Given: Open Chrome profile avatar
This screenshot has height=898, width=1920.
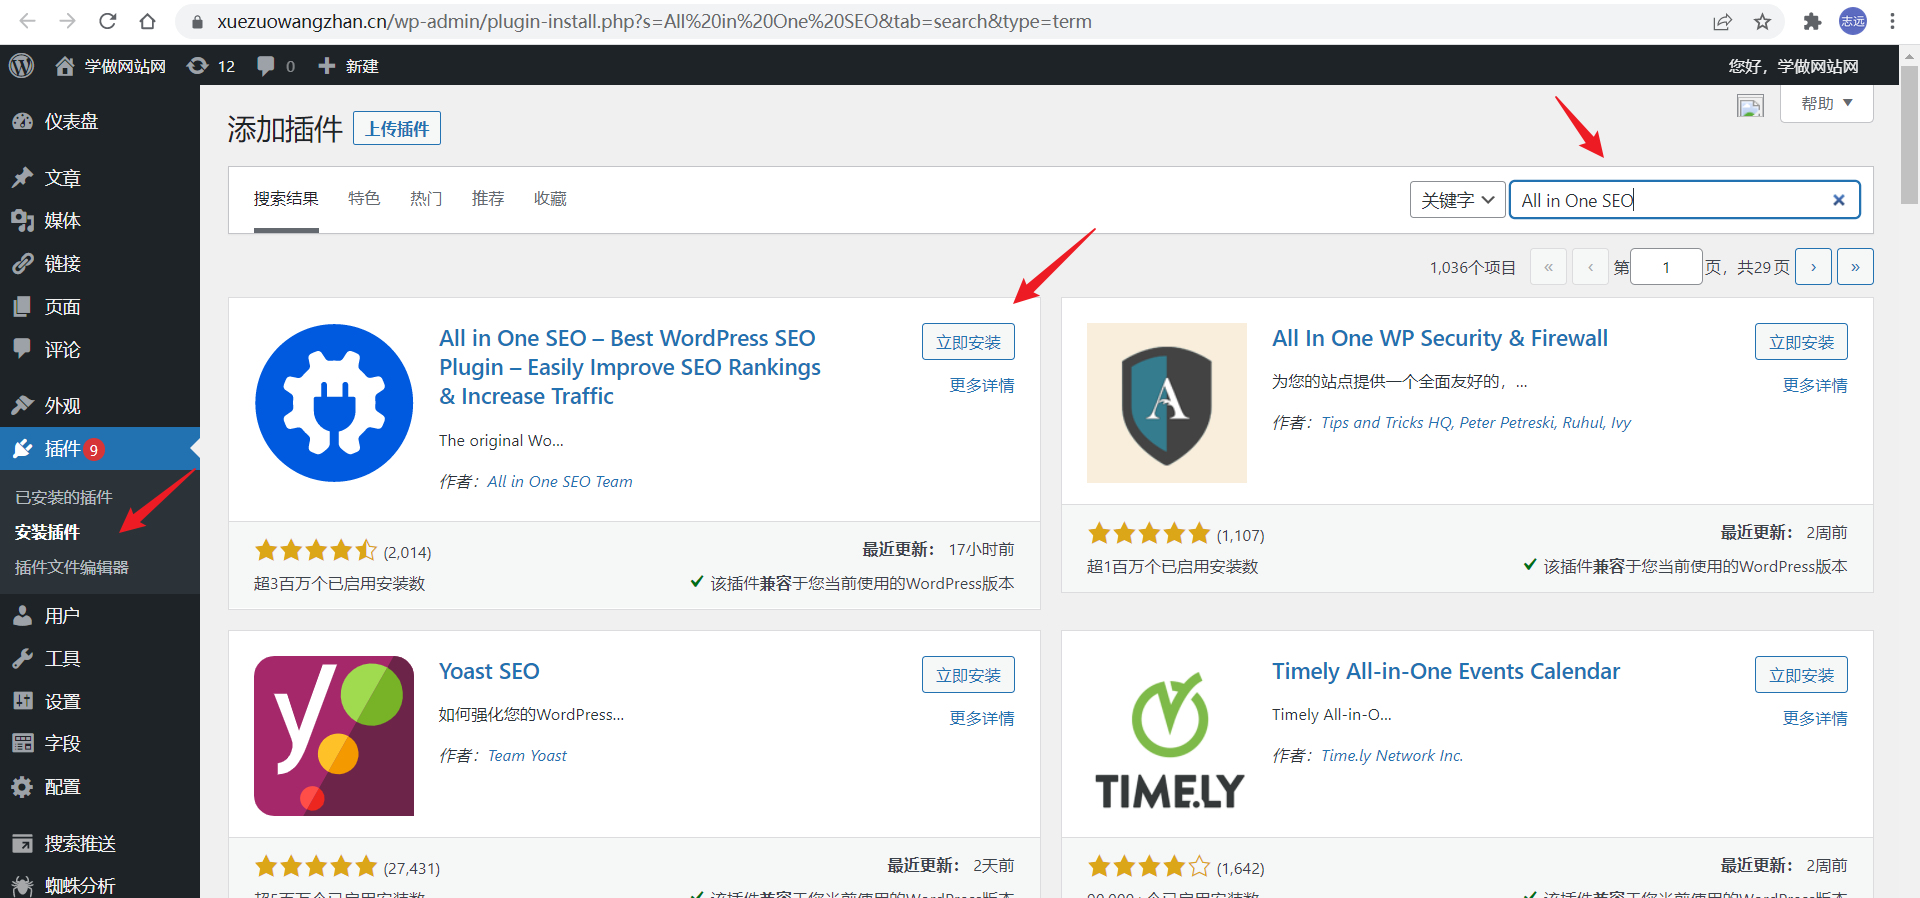Looking at the screenshot, I should pos(1853,21).
